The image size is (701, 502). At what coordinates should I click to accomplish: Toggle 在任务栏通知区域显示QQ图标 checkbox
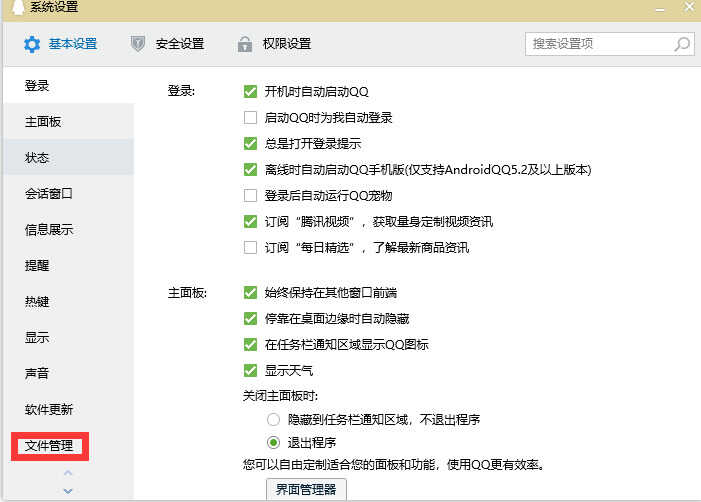click(250, 345)
